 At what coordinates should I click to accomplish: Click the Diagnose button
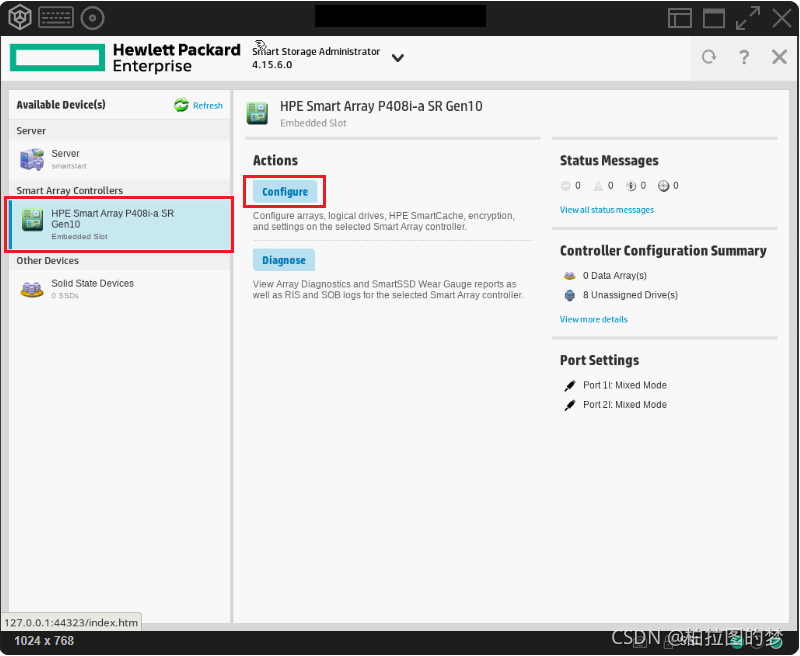coord(284,260)
